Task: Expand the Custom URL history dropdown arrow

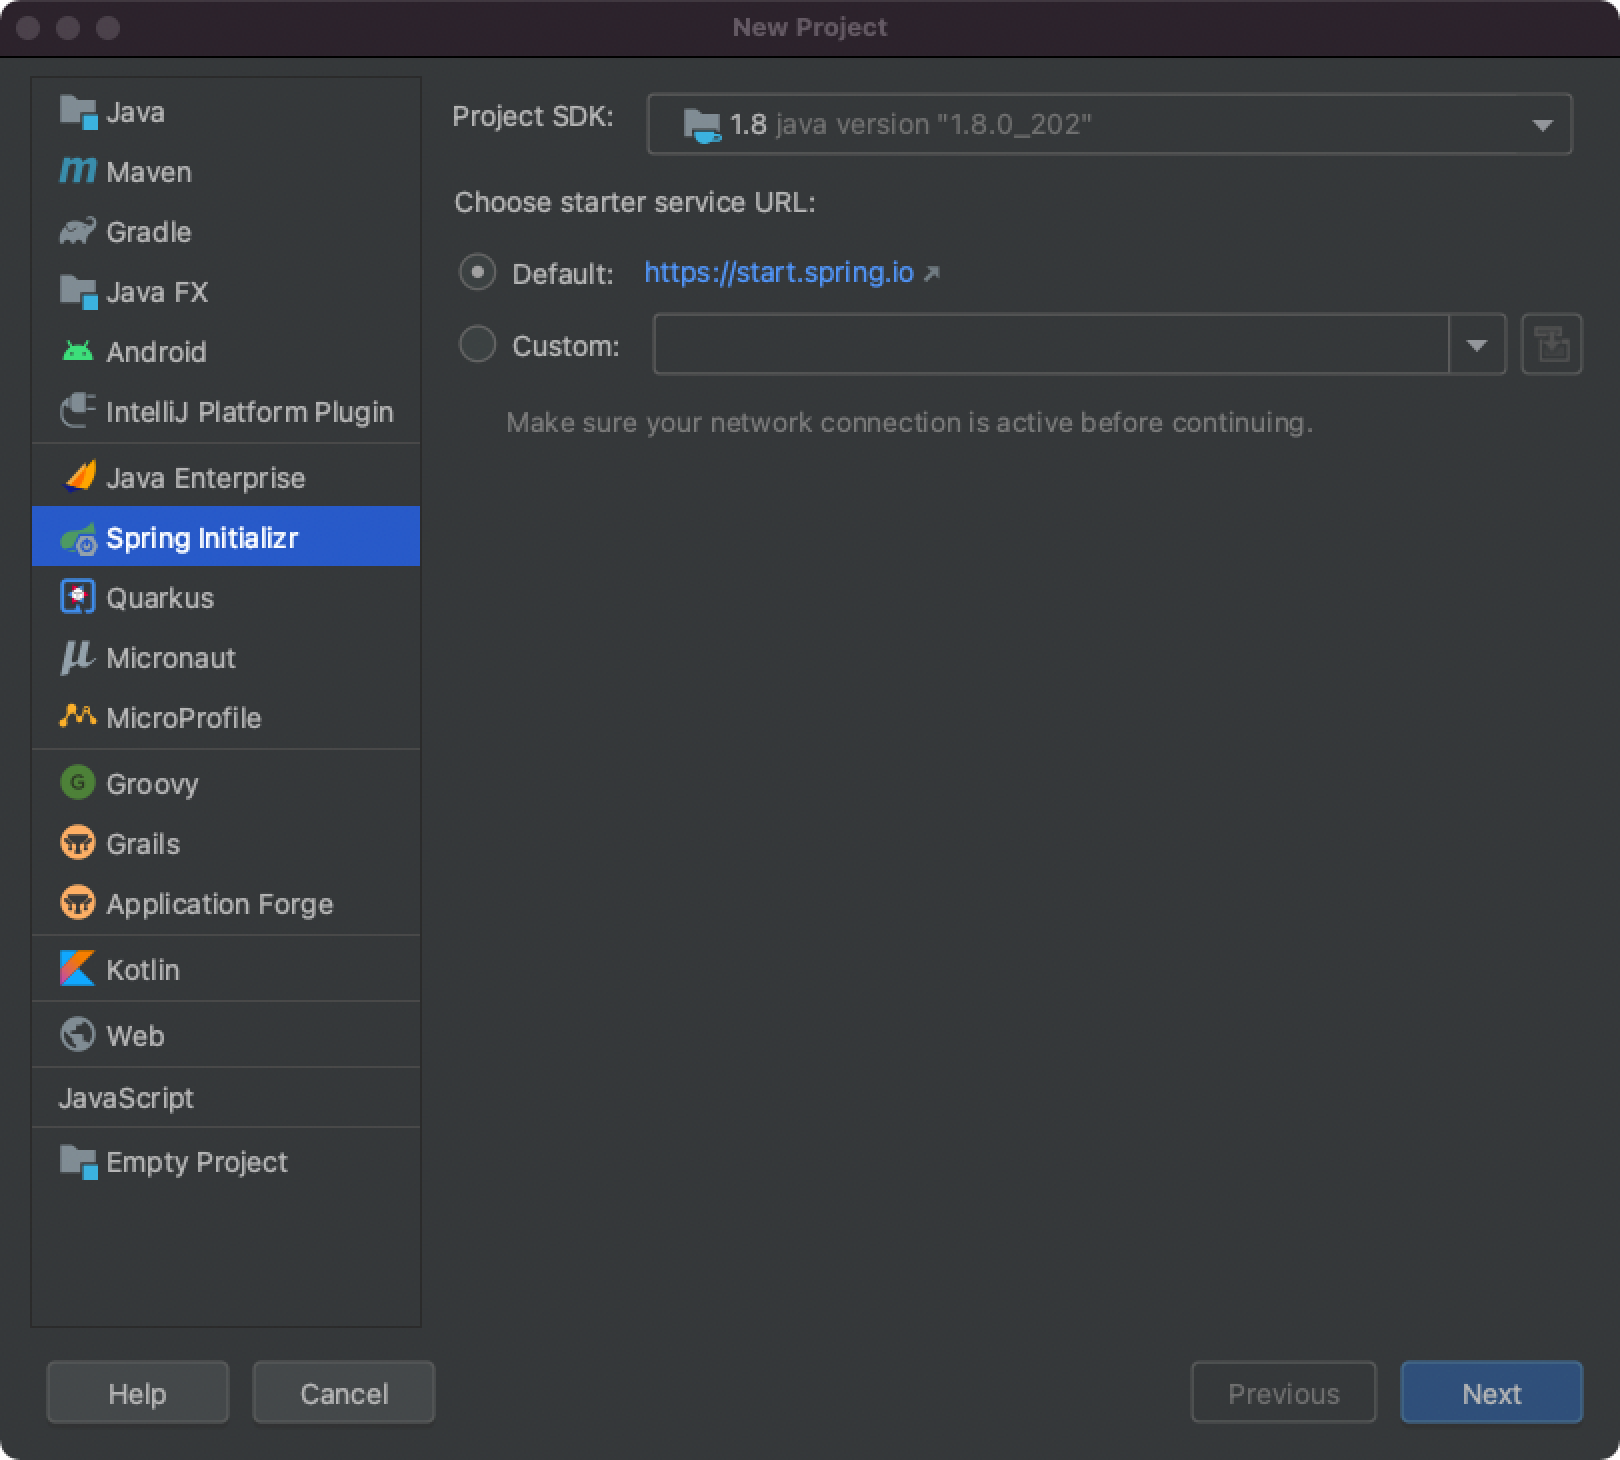Action: (x=1477, y=345)
